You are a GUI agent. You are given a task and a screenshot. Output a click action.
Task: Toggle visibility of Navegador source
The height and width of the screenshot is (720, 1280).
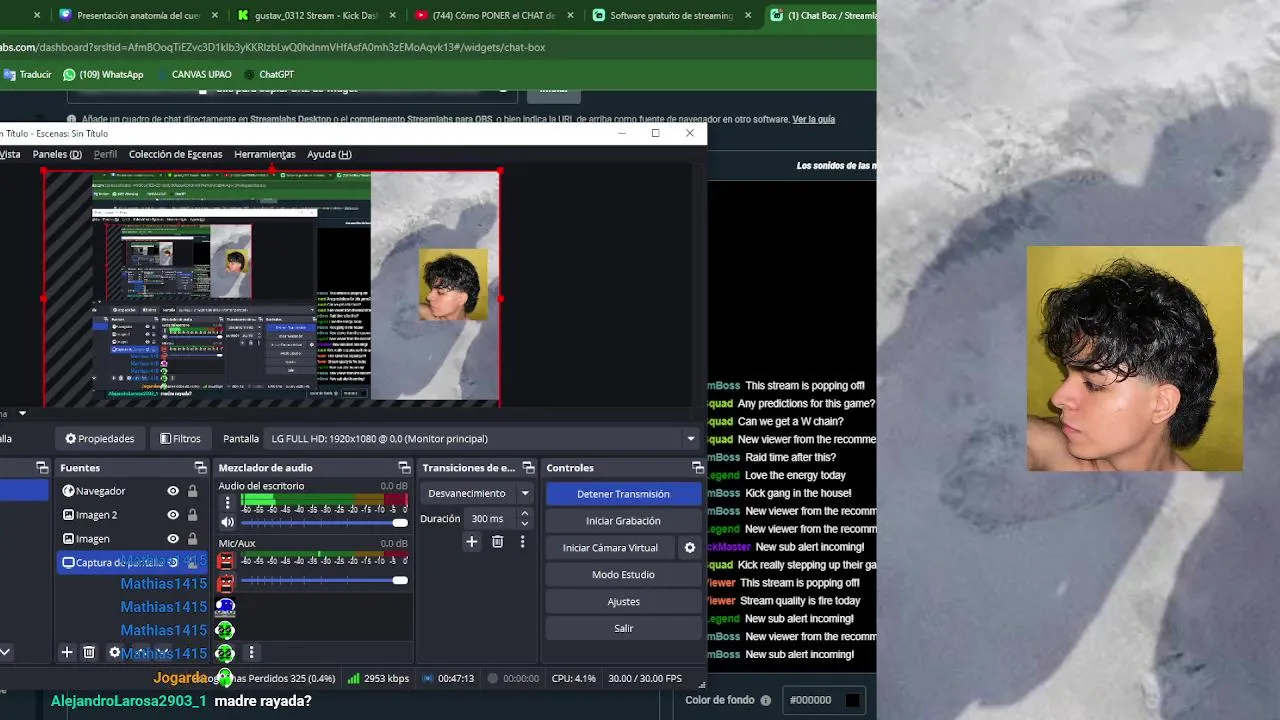pyautogui.click(x=173, y=491)
